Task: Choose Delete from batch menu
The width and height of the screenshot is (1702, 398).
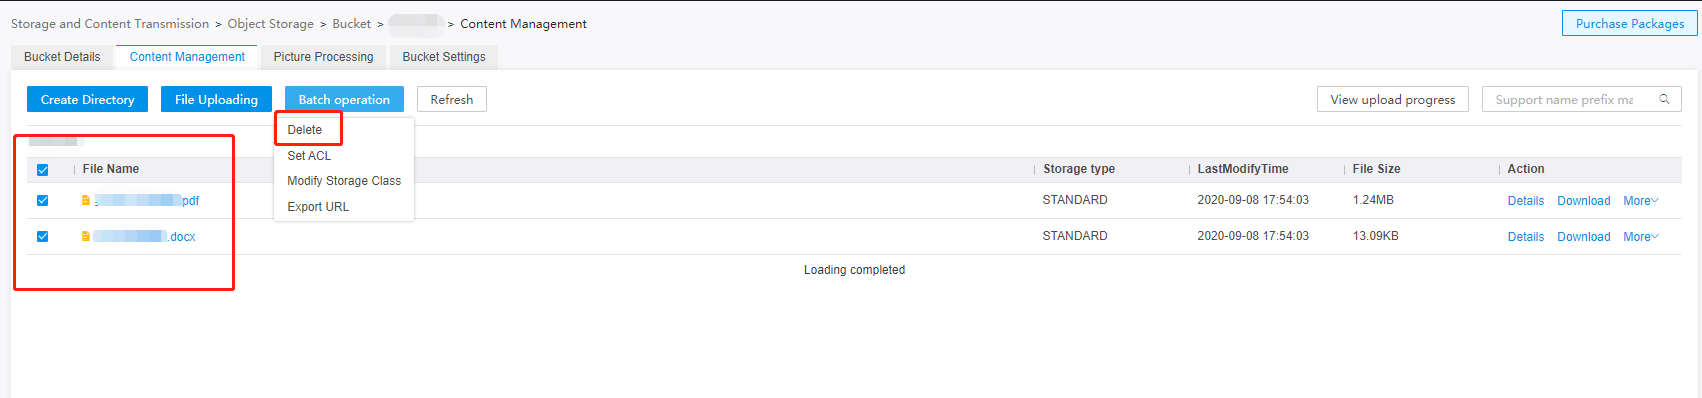Action: click(x=305, y=130)
